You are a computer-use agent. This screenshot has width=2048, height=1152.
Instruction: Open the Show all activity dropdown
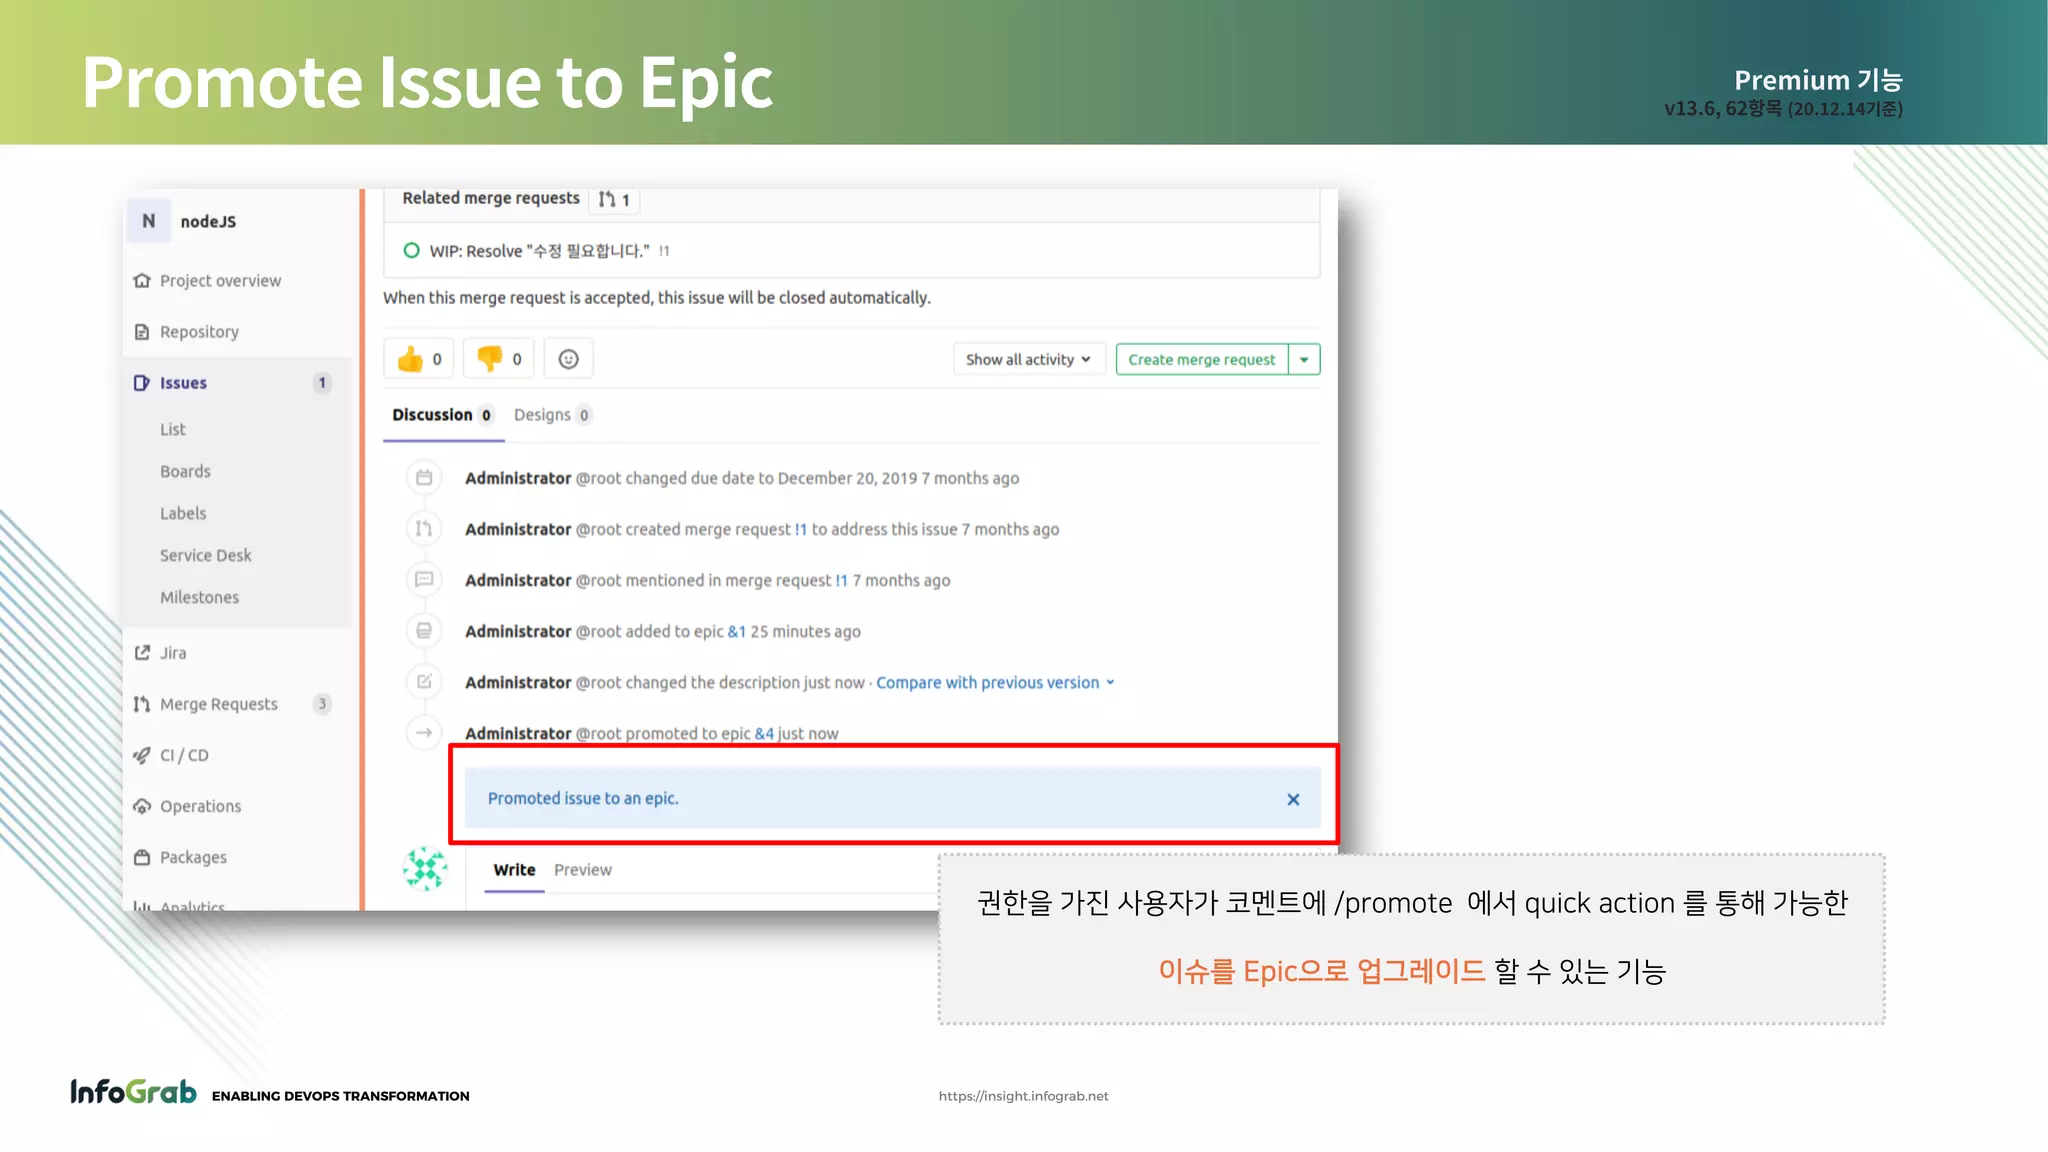pyautogui.click(x=1028, y=359)
